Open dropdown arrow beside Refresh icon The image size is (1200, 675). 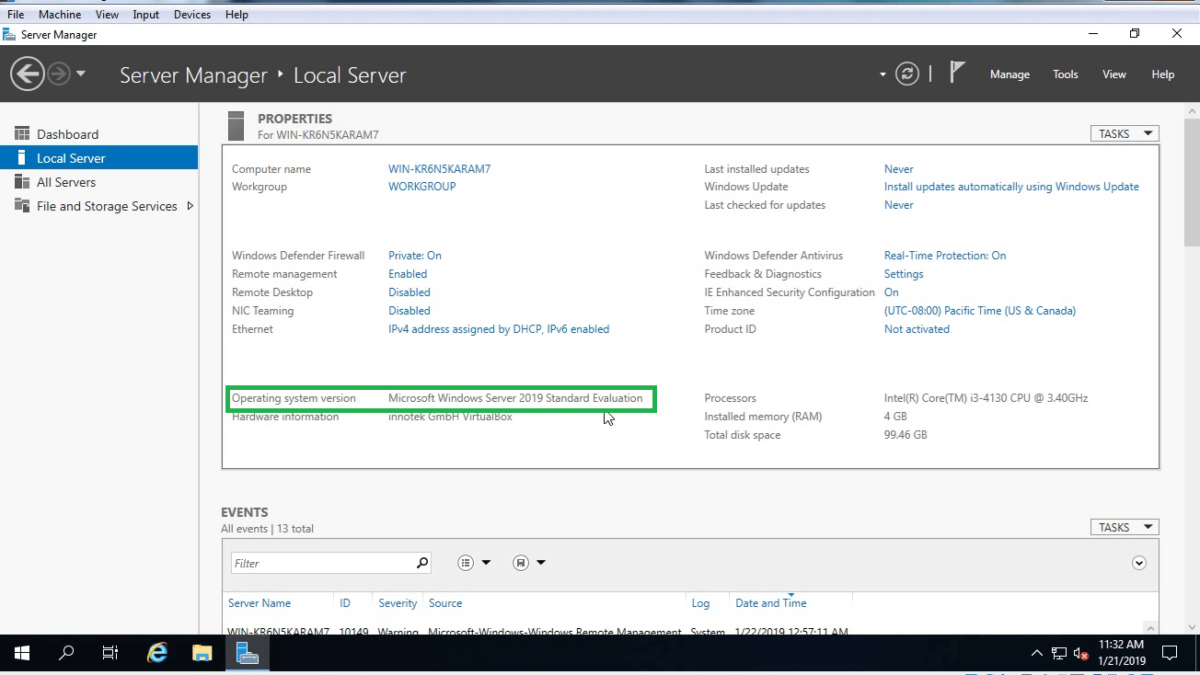click(882, 75)
